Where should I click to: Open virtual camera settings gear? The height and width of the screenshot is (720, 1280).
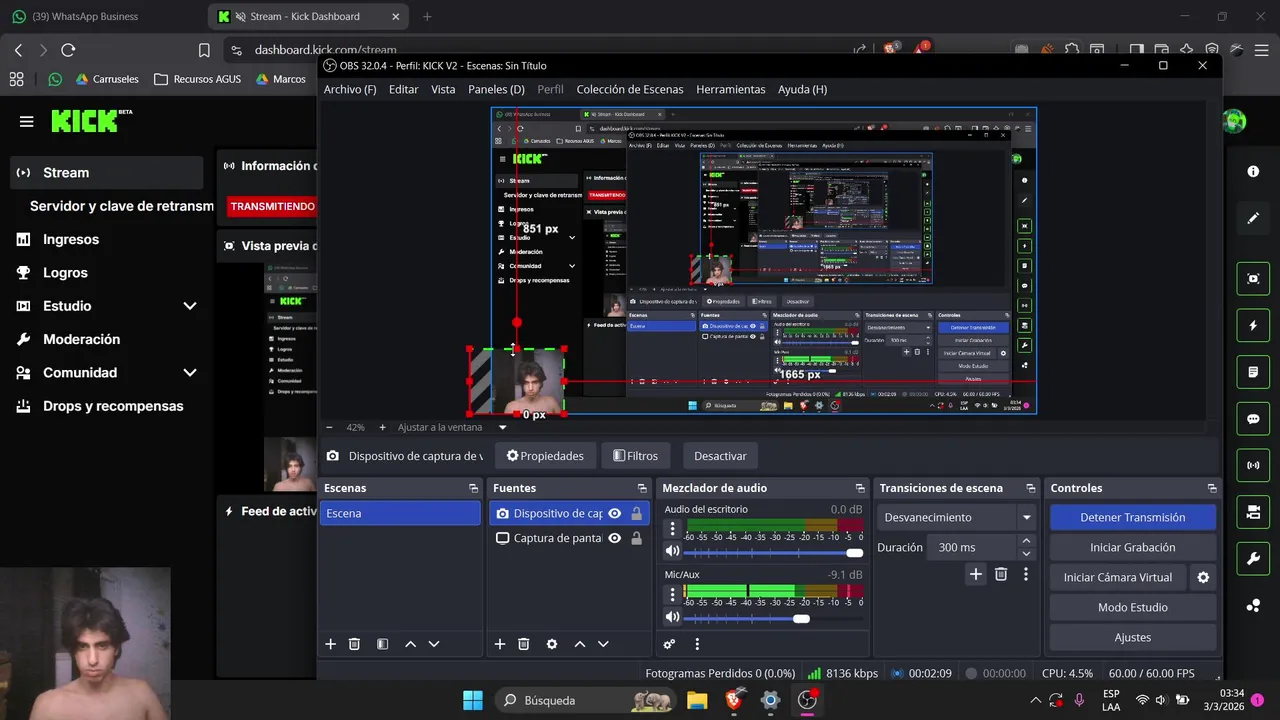(x=1203, y=577)
